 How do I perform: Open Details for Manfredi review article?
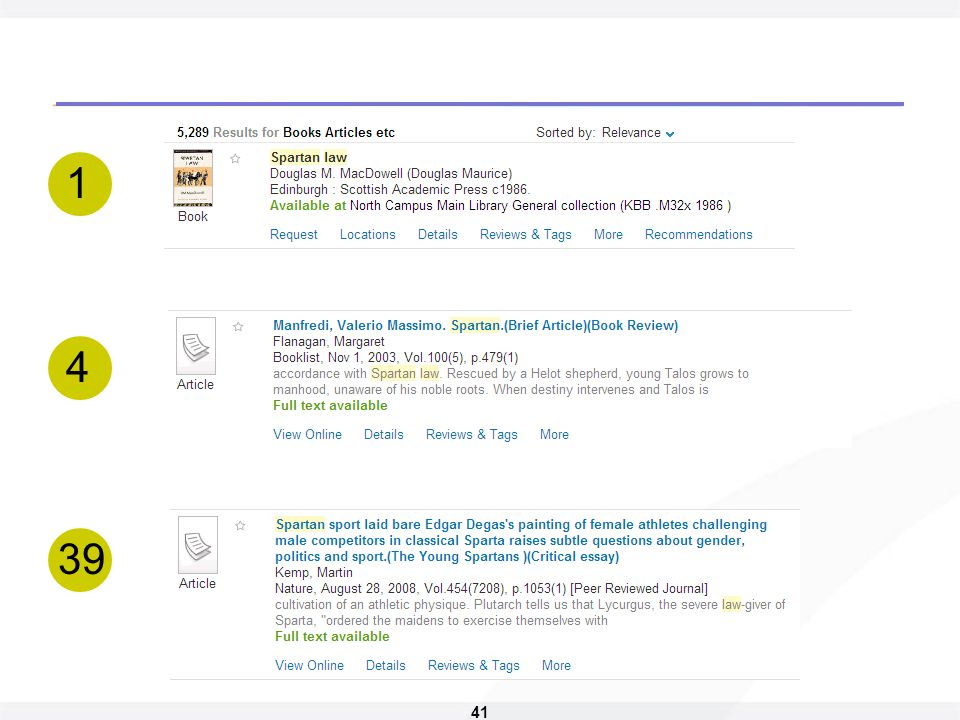[x=384, y=434]
